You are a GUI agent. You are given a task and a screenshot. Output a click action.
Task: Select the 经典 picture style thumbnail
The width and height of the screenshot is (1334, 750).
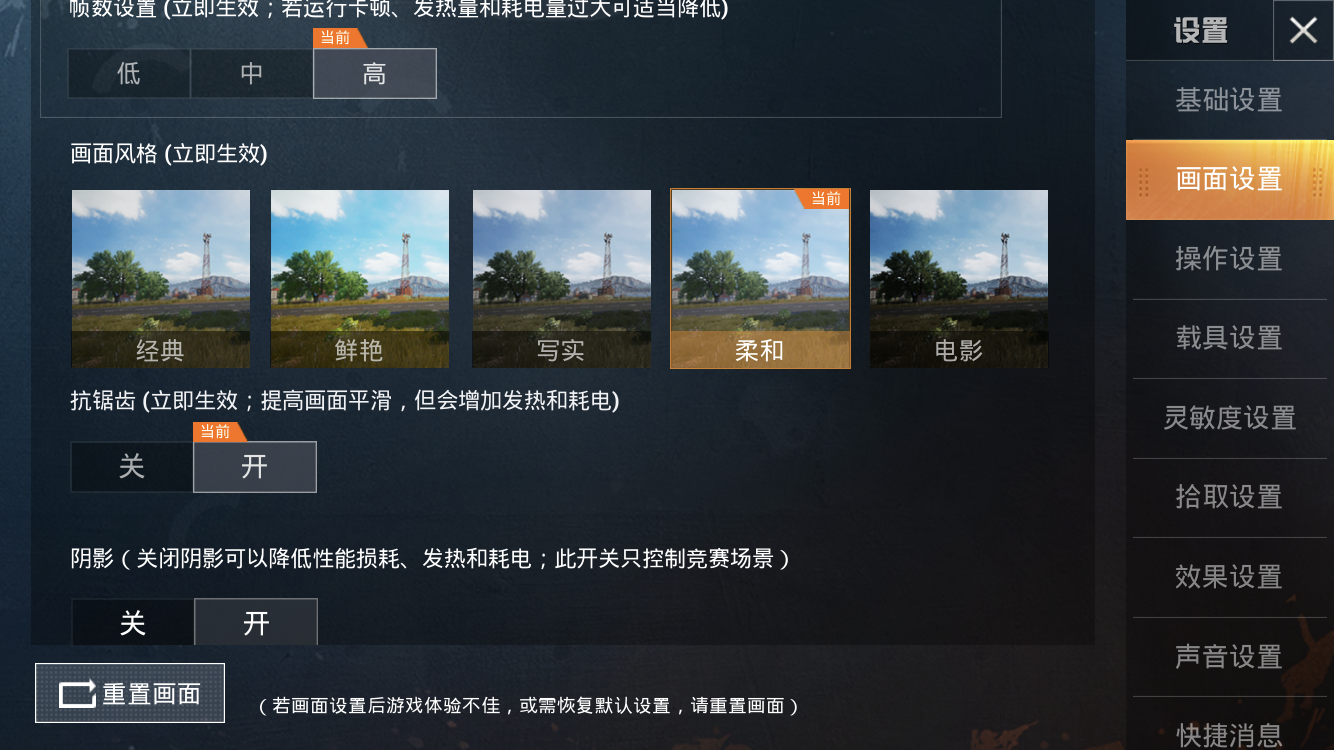[161, 279]
